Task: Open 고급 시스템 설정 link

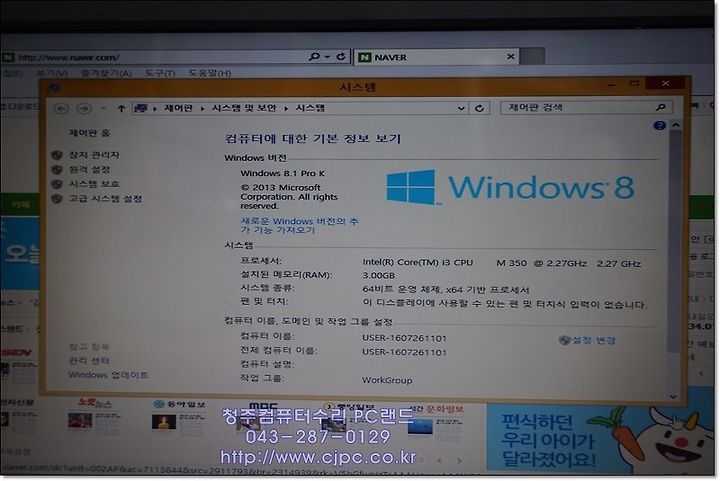Action: coord(106,199)
